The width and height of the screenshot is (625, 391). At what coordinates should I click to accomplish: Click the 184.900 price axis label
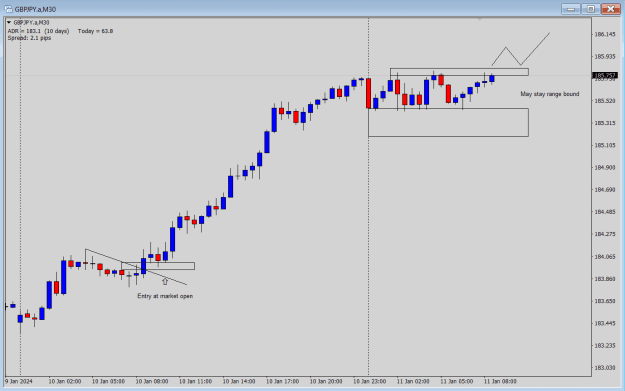pos(605,168)
